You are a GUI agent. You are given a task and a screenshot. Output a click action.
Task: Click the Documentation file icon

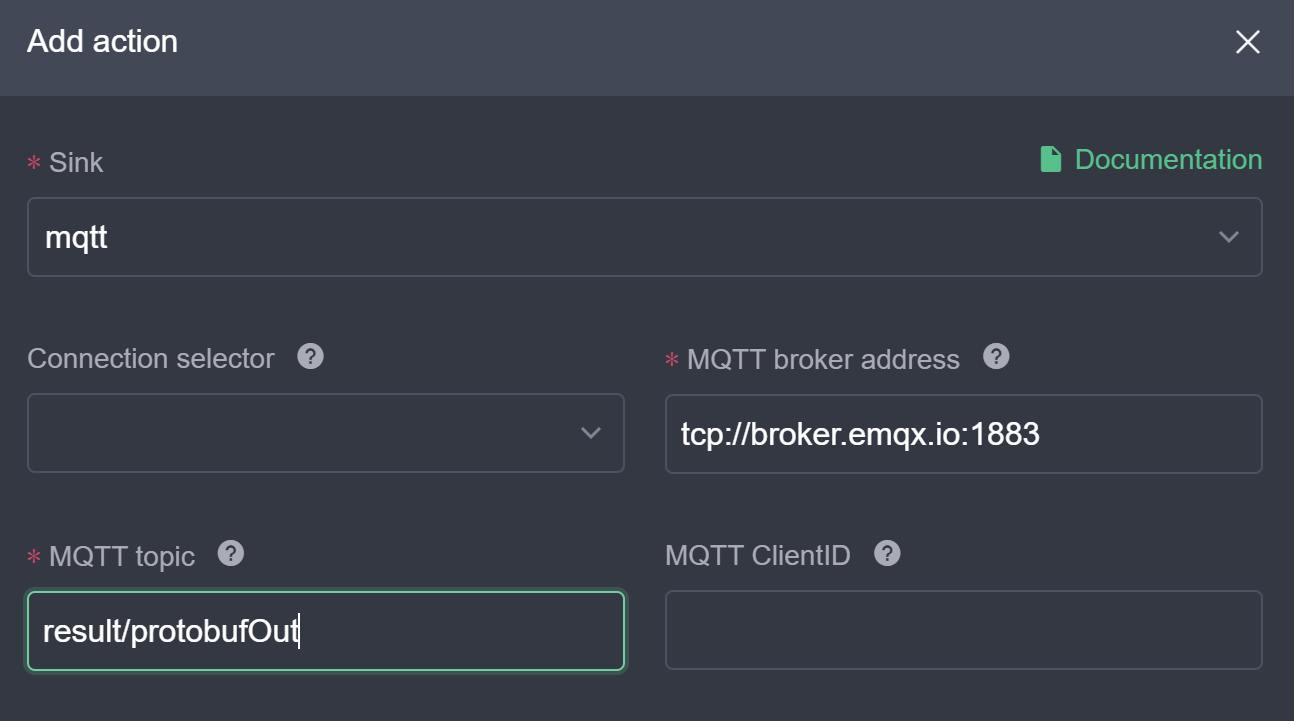(1050, 160)
